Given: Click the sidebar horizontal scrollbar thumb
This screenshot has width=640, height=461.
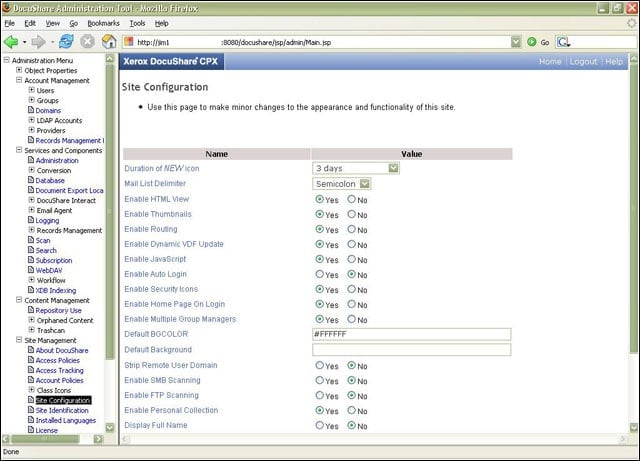Looking at the screenshot, I should click(x=45, y=439).
